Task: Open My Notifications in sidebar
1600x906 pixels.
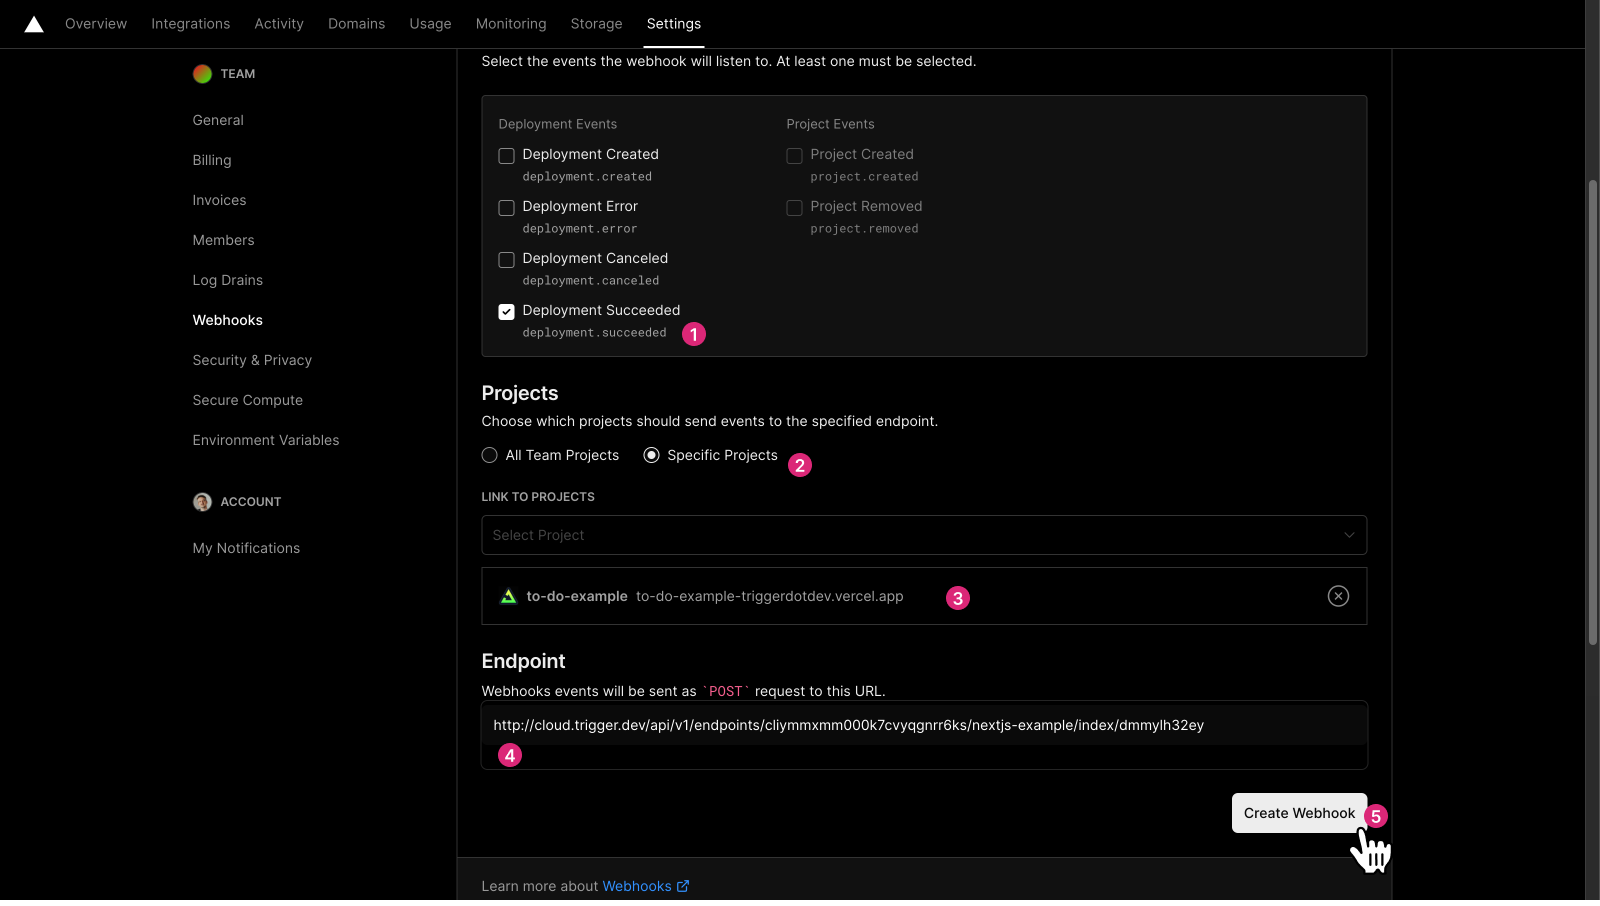Action: pos(247,548)
